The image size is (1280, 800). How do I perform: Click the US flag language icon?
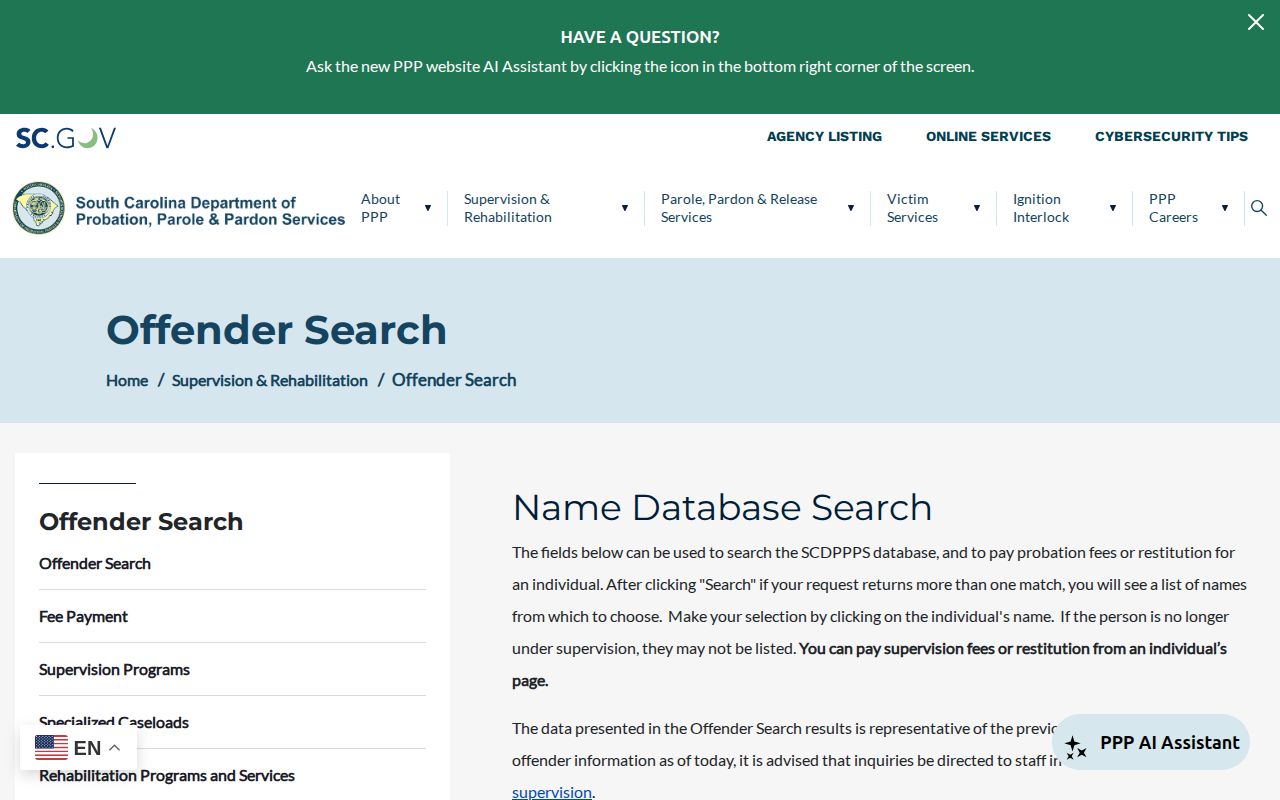51,747
